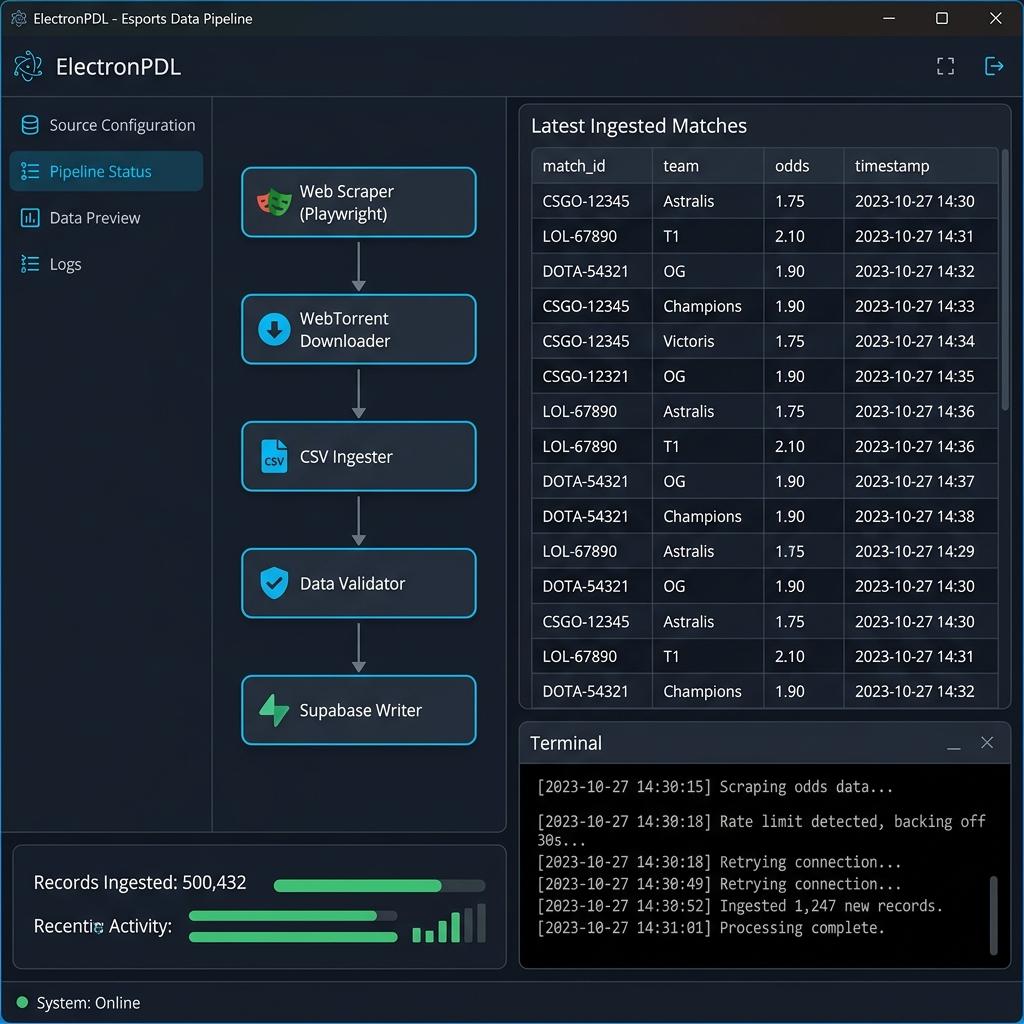Click the fullscreen icon in header
The image size is (1024, 1024).
pyautogui.click(x=945, y=66)
